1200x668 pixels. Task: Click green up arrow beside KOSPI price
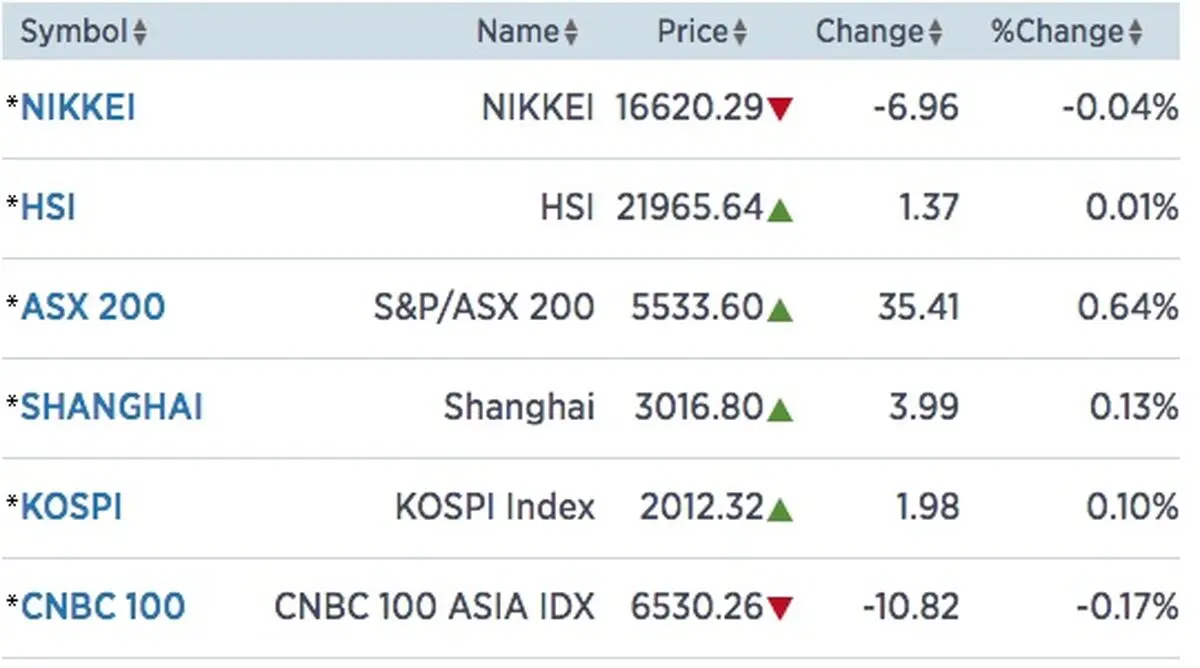point(780,508)
